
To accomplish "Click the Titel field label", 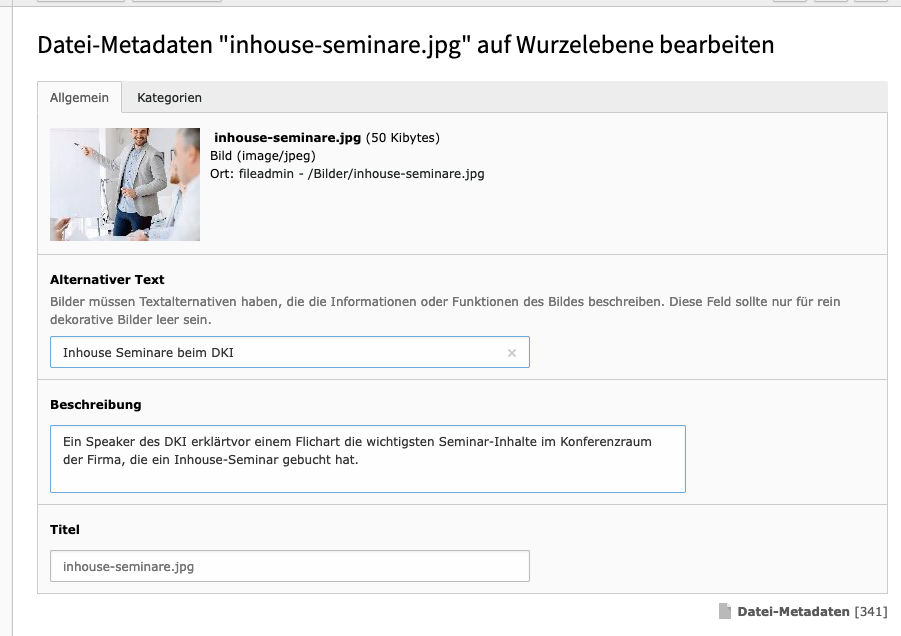I will (x=65, y=529).
